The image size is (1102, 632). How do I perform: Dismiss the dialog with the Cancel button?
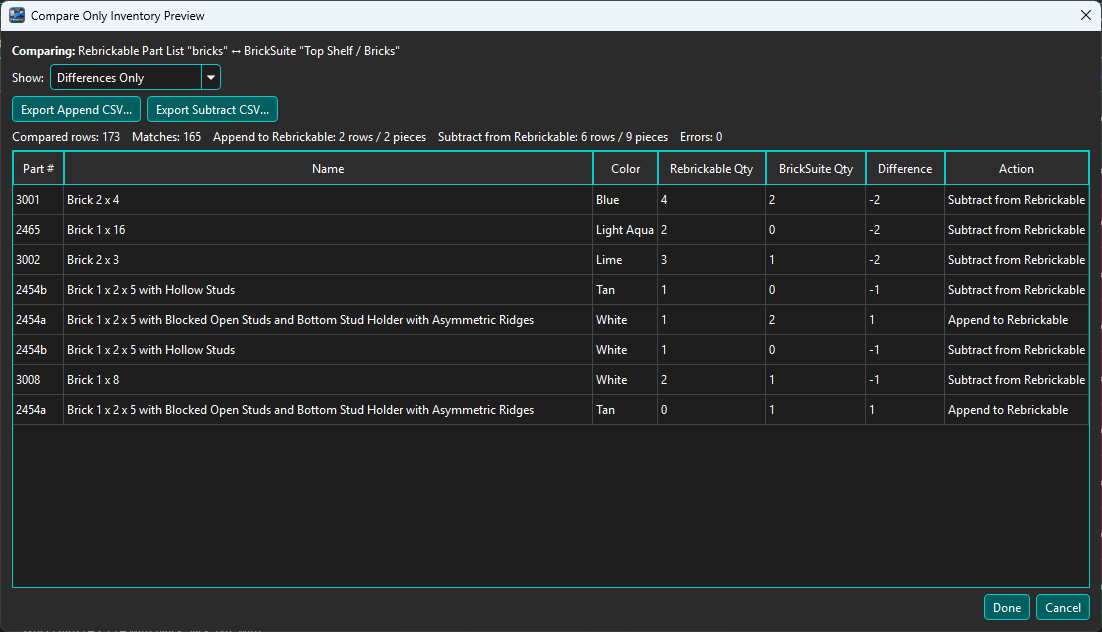[1063, 607]
